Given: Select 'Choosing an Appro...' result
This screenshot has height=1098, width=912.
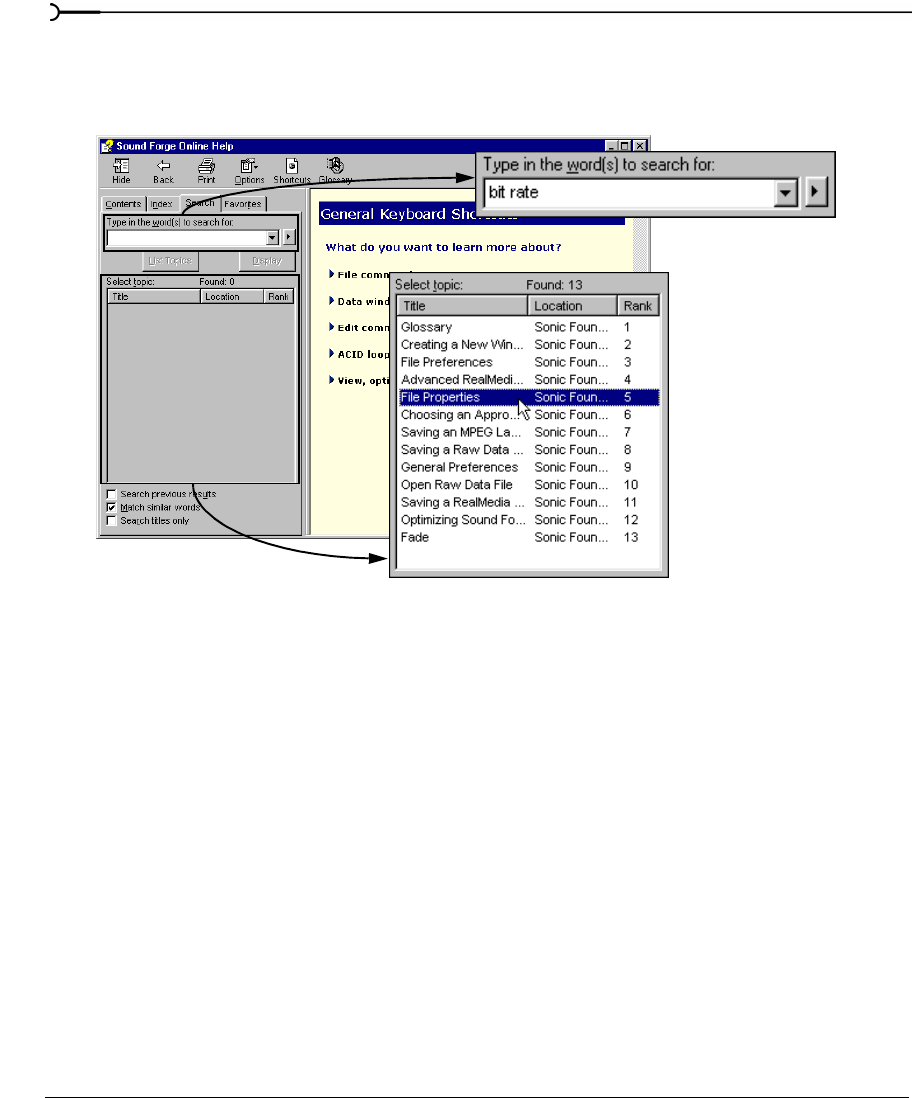Looking at the screenshot, I should (x=529, y=415).
